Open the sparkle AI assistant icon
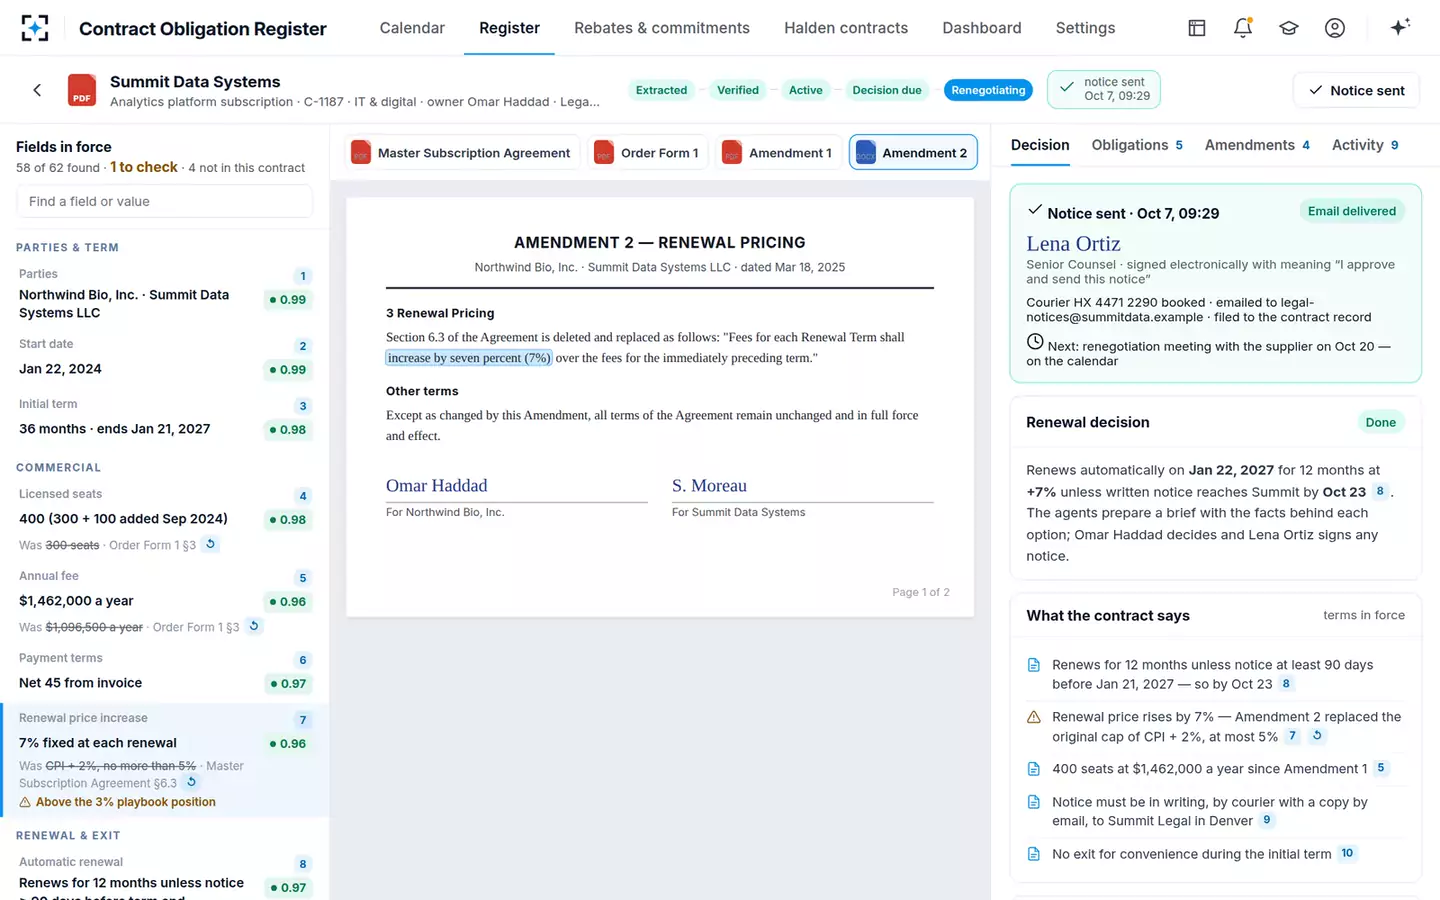Viewport: 1440px width, 900px height. [1400, 27]
